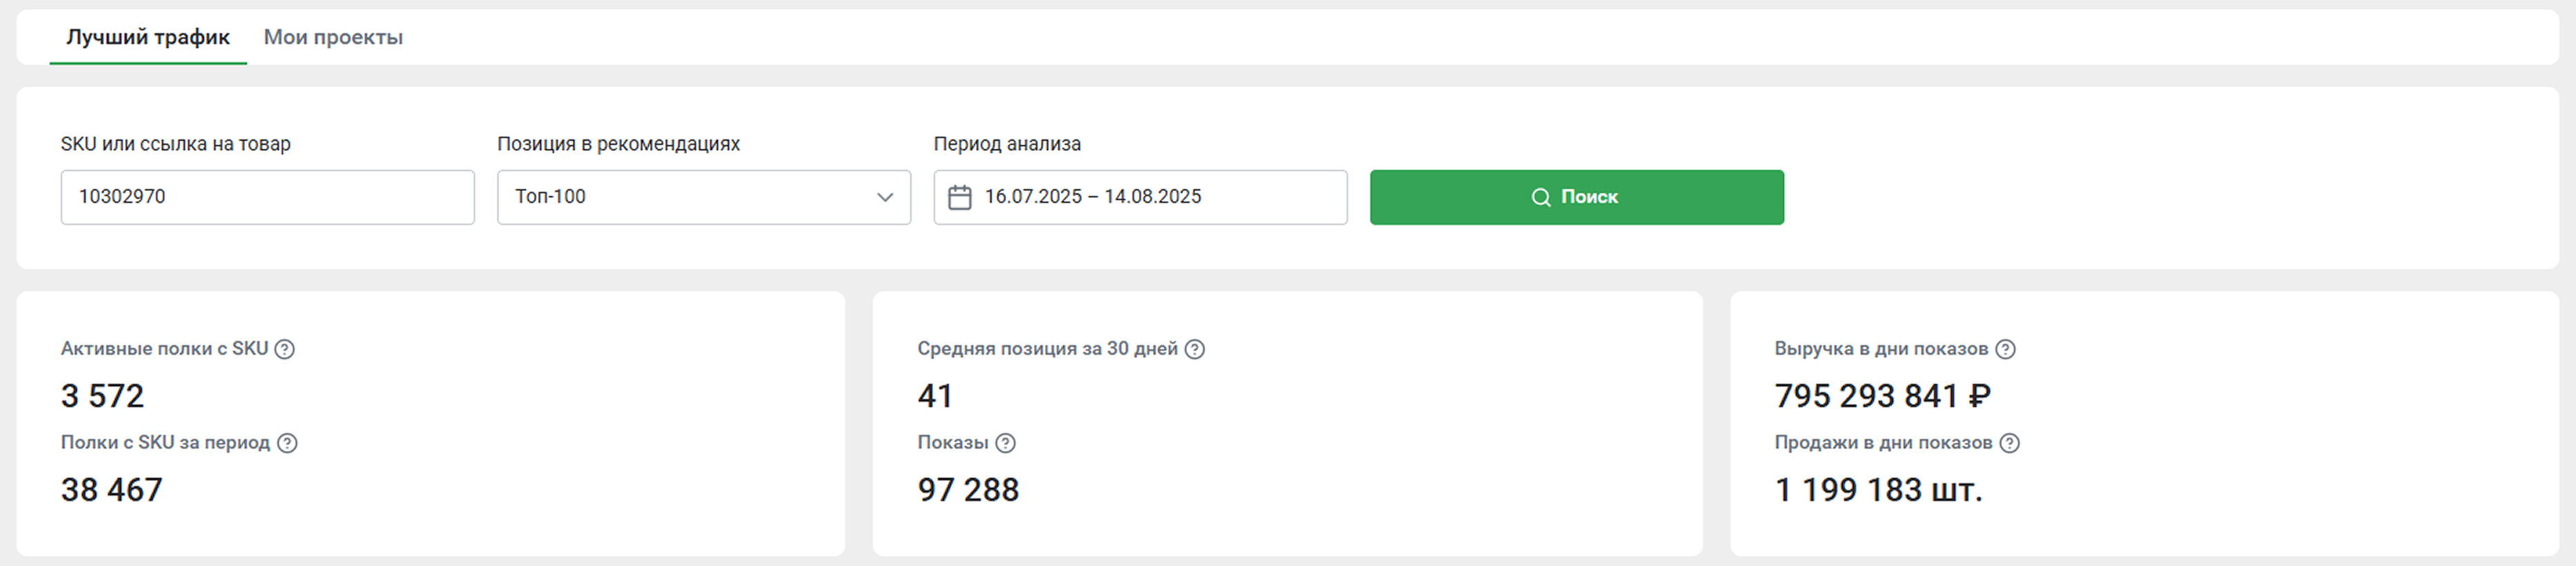Click the question mark next to Показы

pos(1006,443)
